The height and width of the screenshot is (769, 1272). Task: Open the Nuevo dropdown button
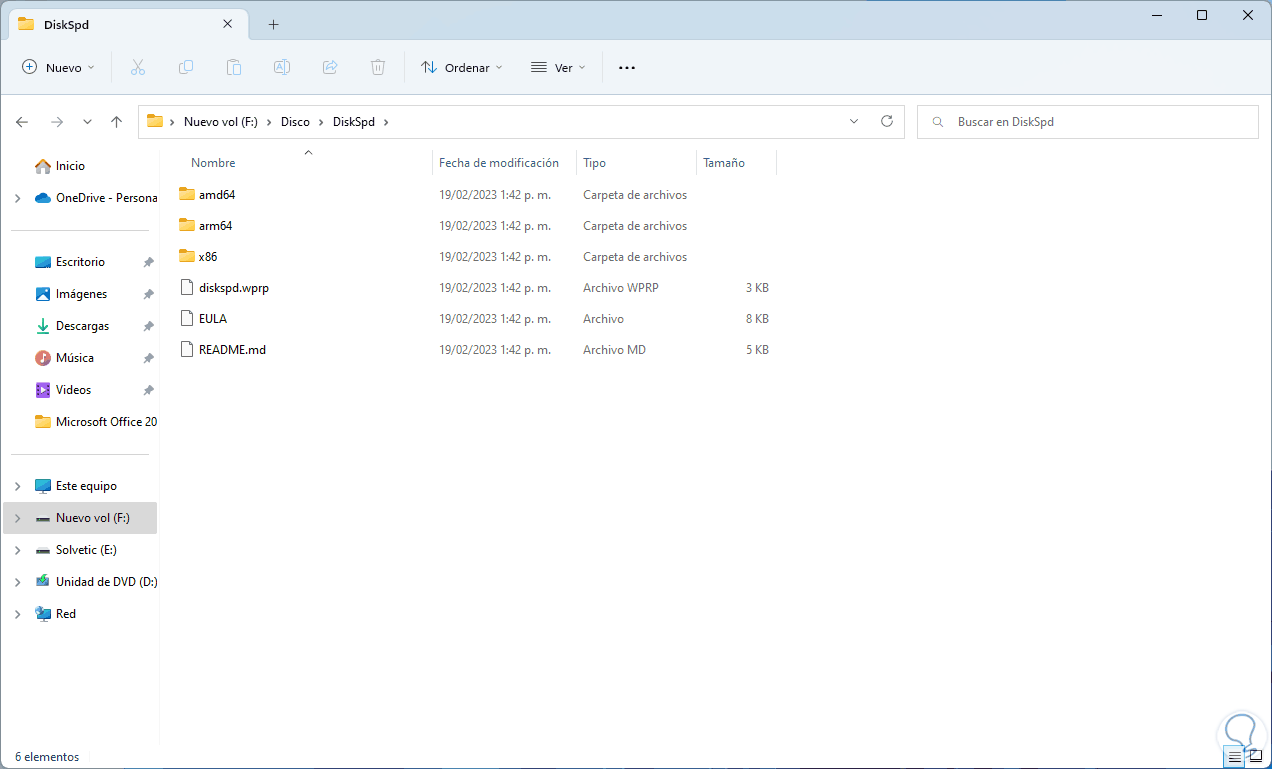(58, 68)
